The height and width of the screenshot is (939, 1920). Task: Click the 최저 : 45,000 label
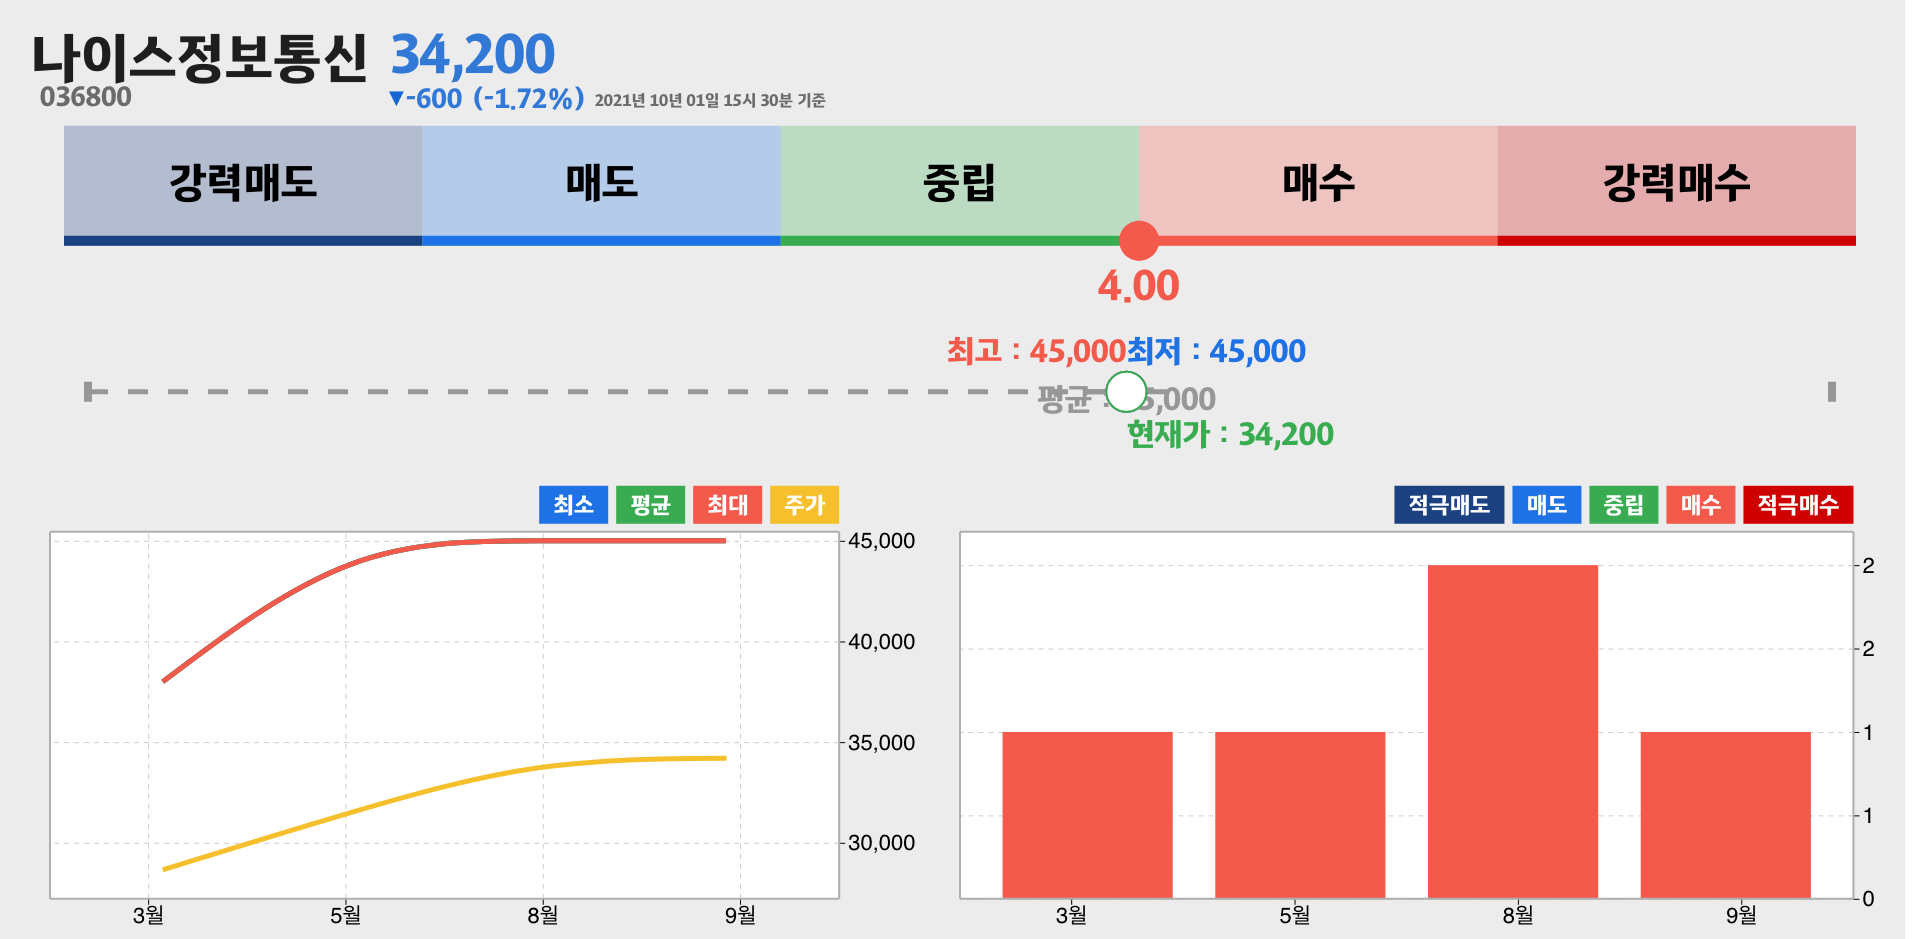pyautogui.click(x=1216, y=351)
